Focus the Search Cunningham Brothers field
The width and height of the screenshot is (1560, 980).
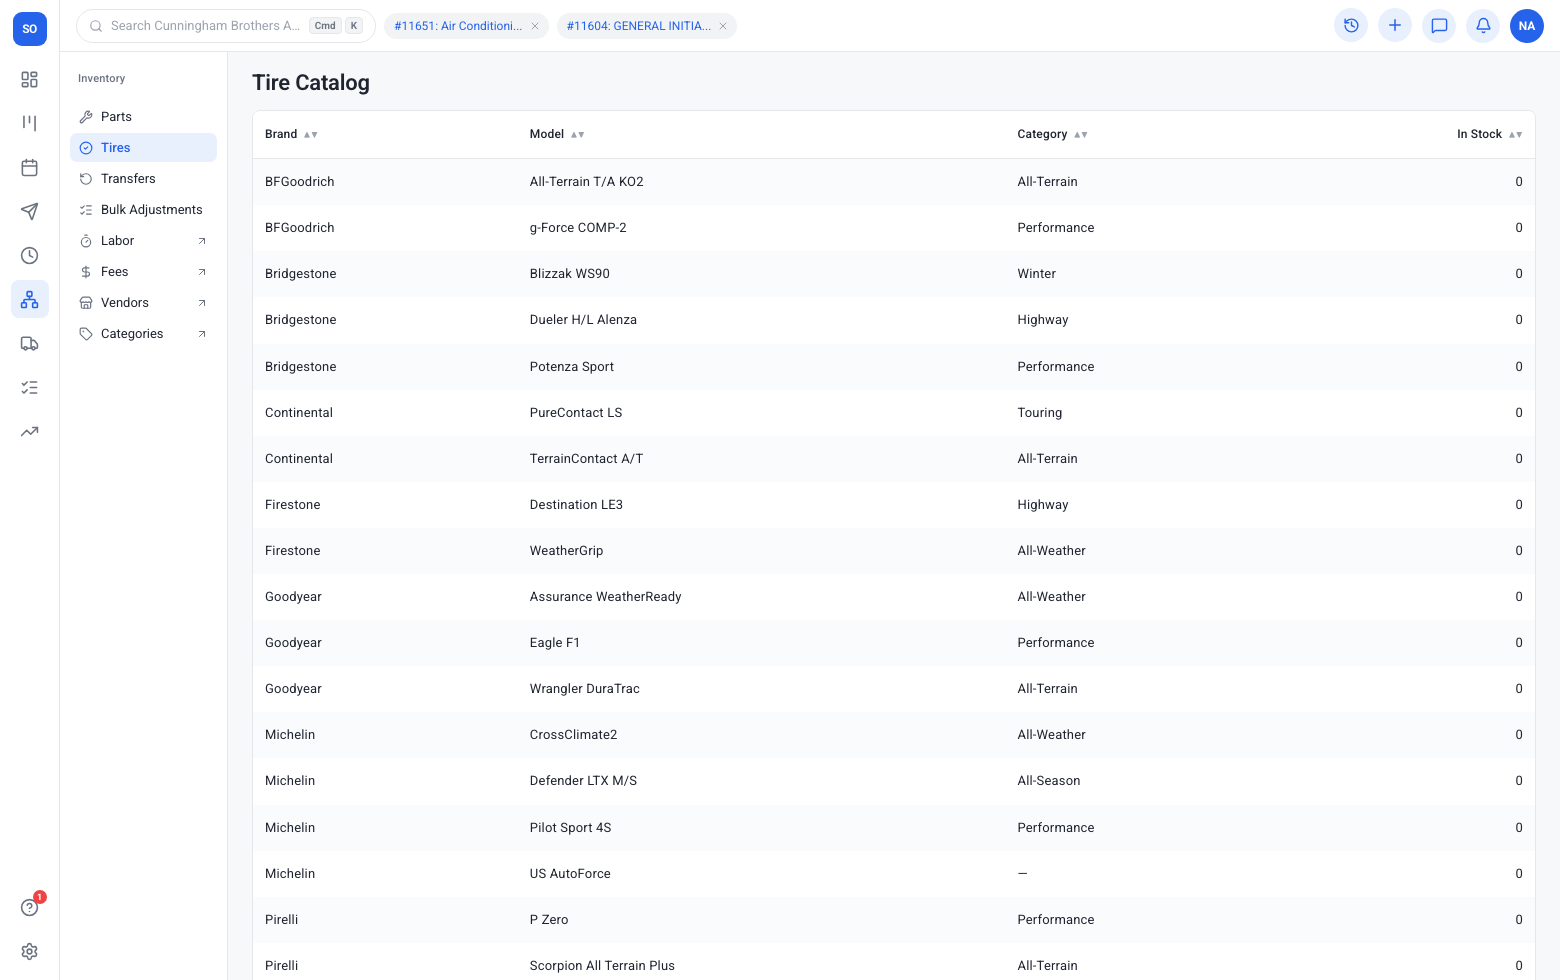[x=226, y=26]
